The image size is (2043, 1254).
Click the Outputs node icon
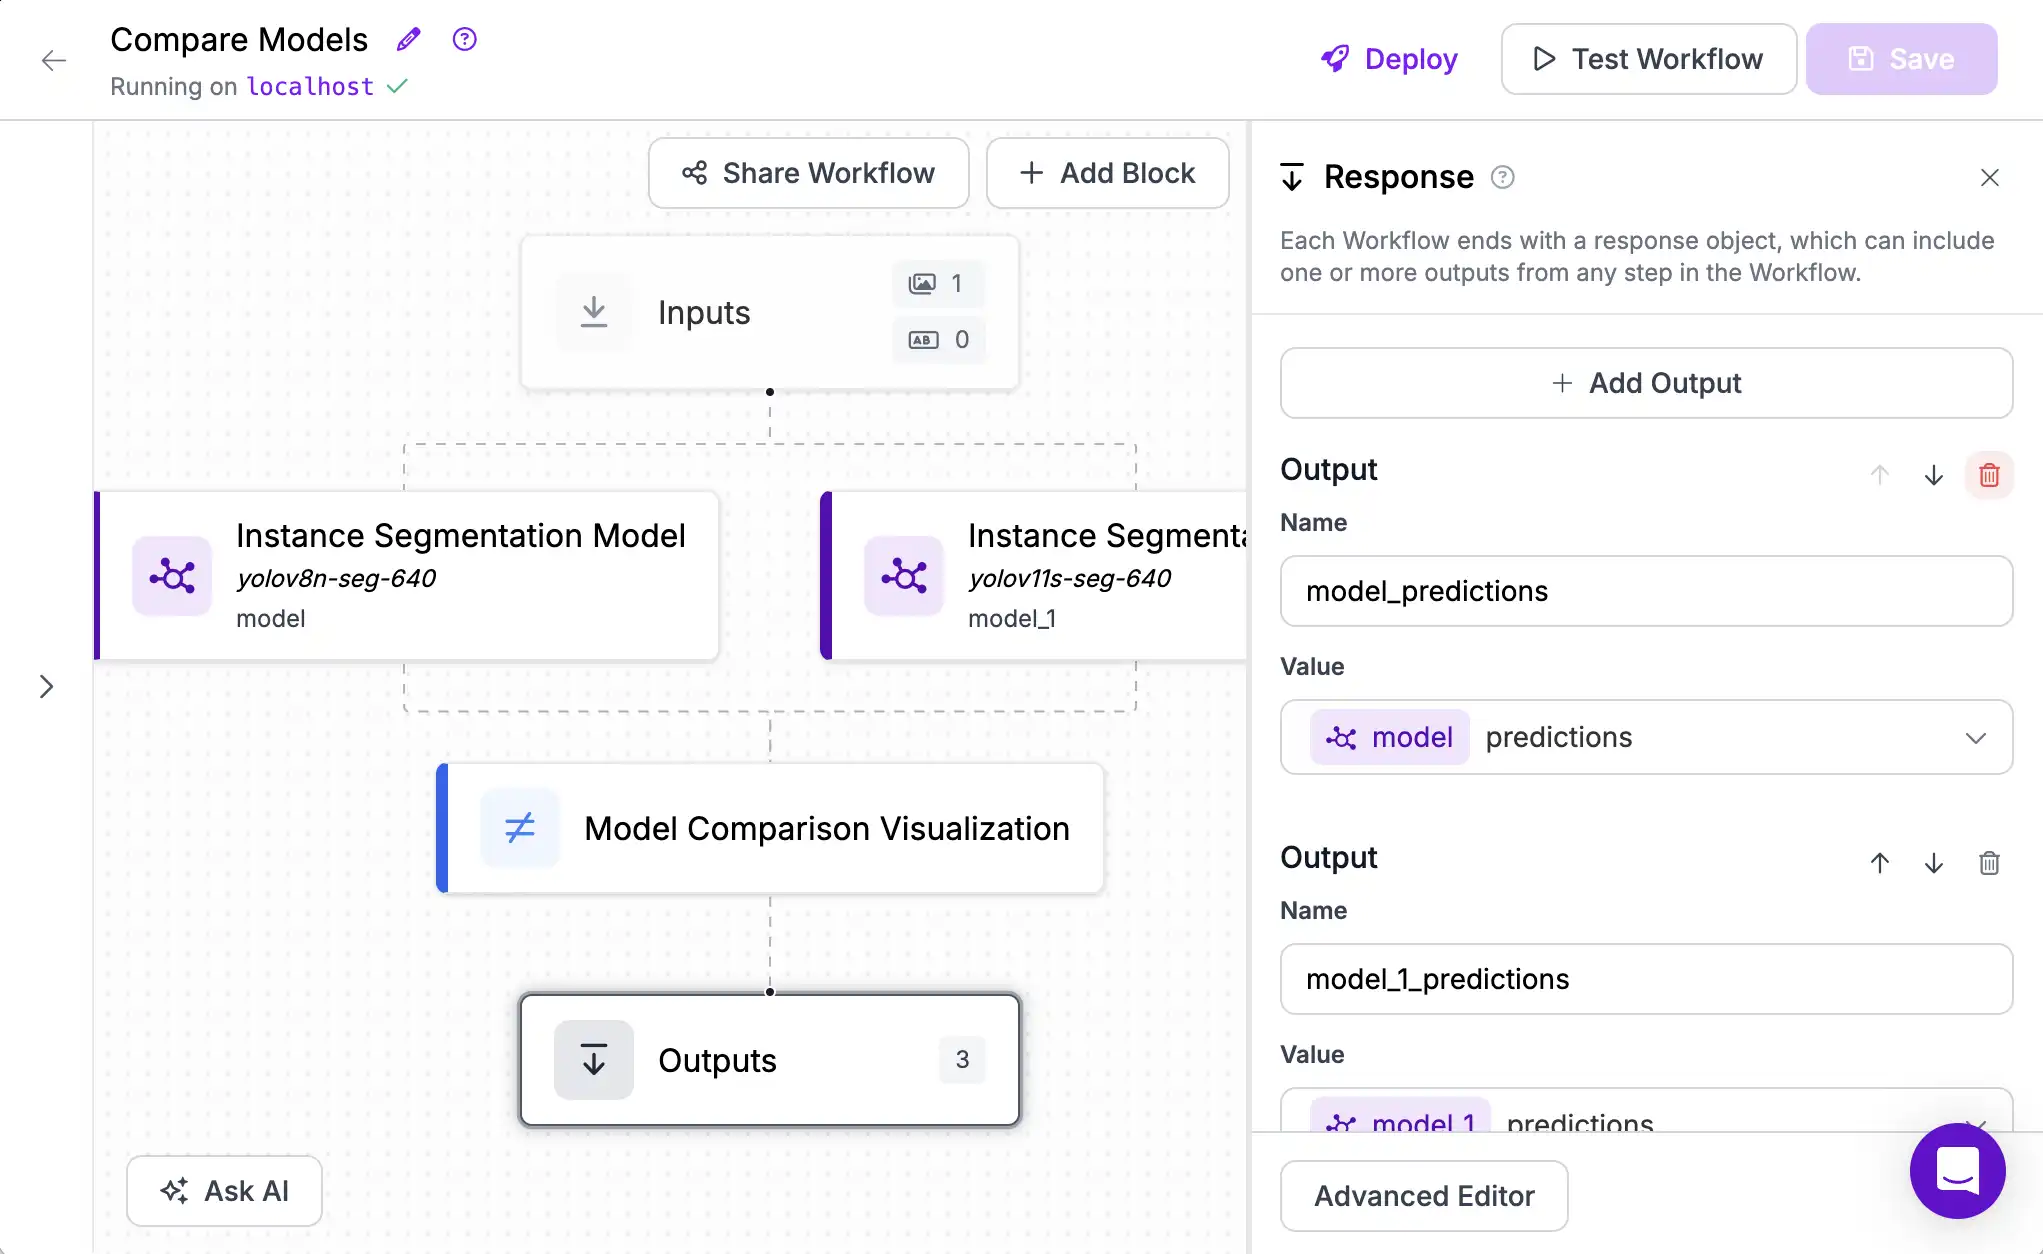[594, 1060]
